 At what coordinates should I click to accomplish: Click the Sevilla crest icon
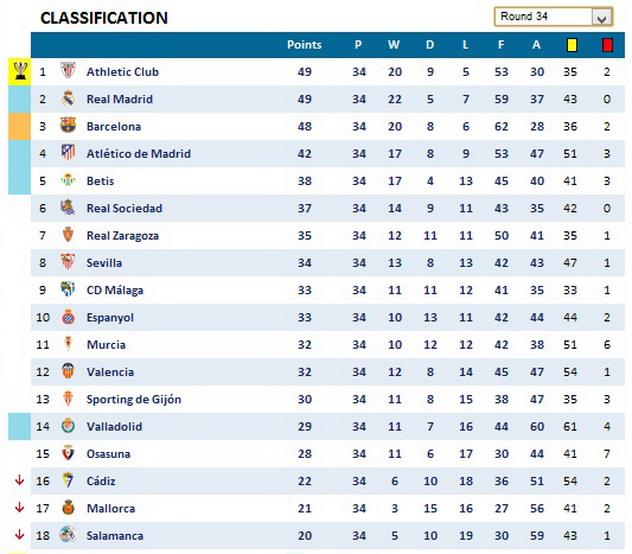point(68,262)
